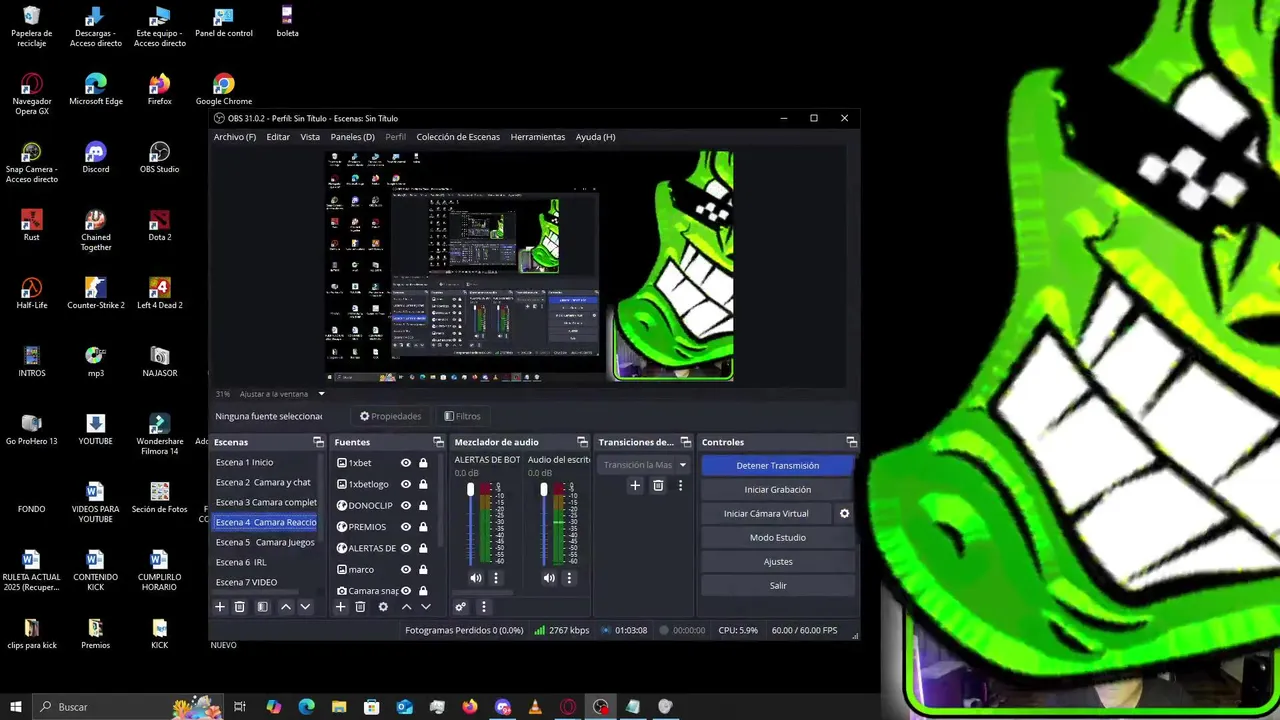The image size is (1280, 720).
Task: Open audio mixer panel options menu
Action: 484,607
